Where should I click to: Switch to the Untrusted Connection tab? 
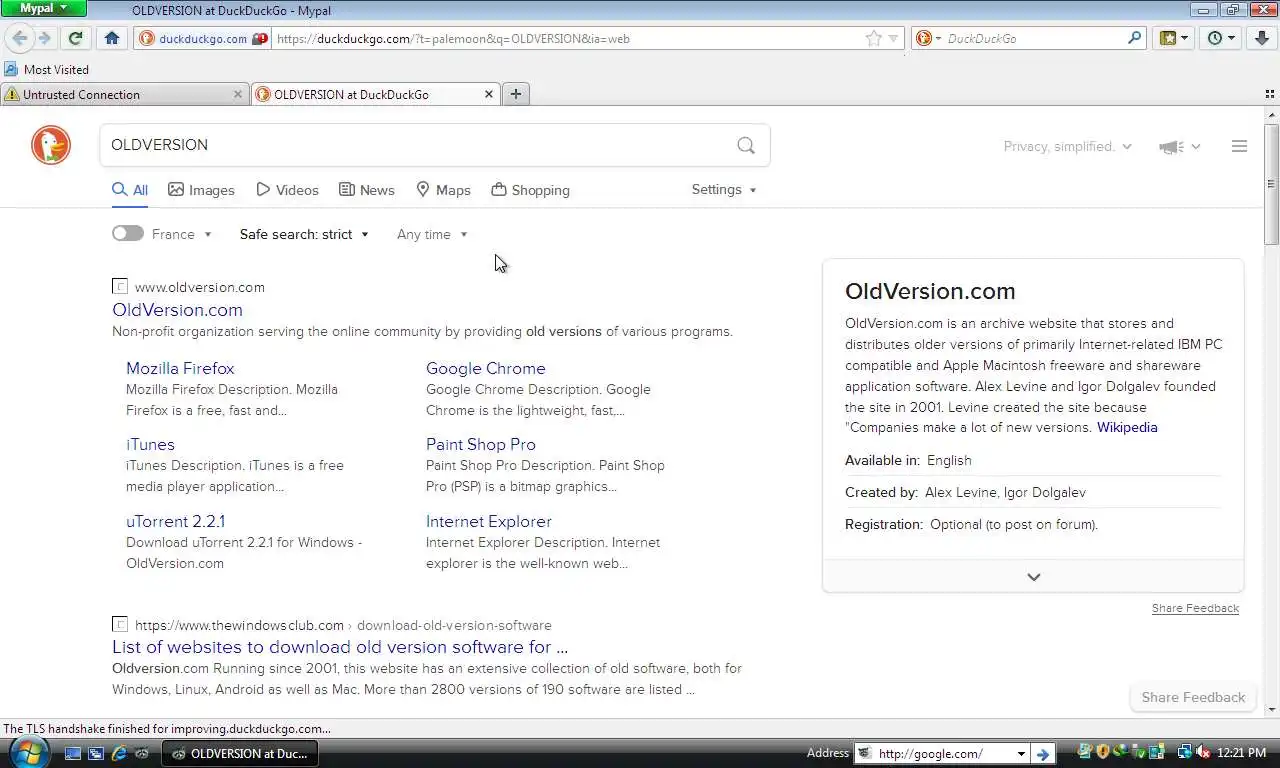(x=124, y=94)
